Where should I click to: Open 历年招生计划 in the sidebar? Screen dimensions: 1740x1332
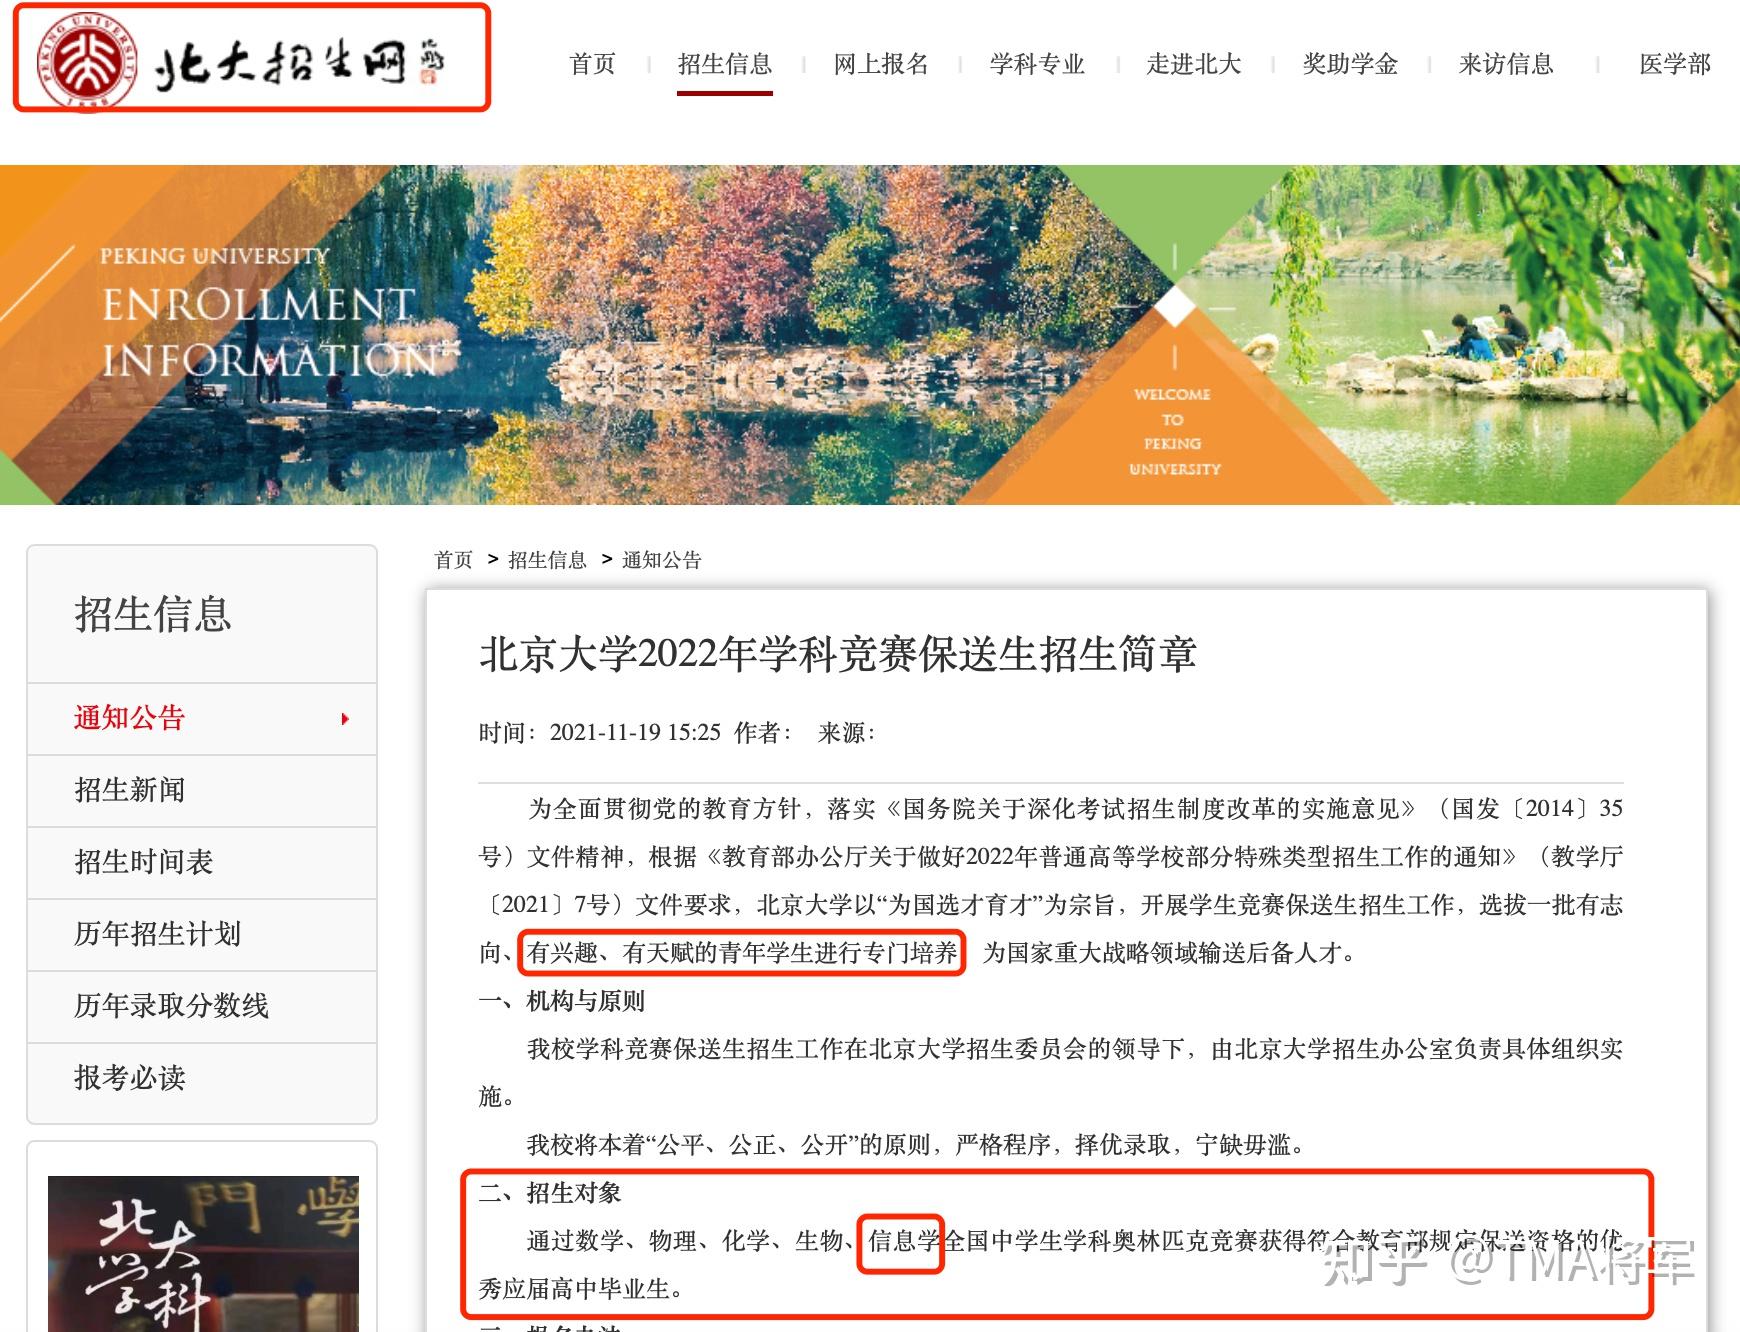click(202, 934)
